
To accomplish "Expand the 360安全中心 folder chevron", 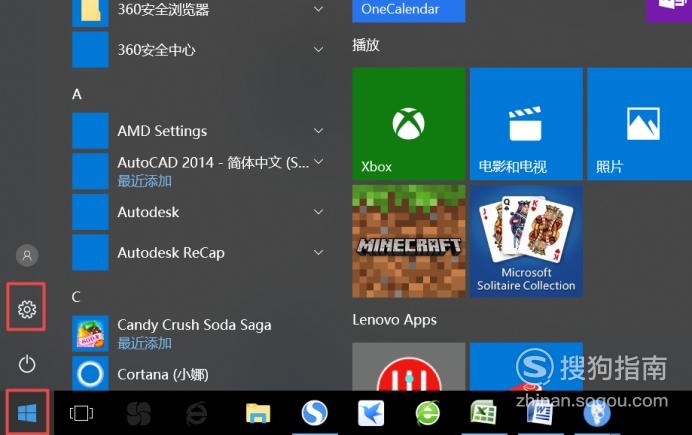I will (x=318, y=49).
